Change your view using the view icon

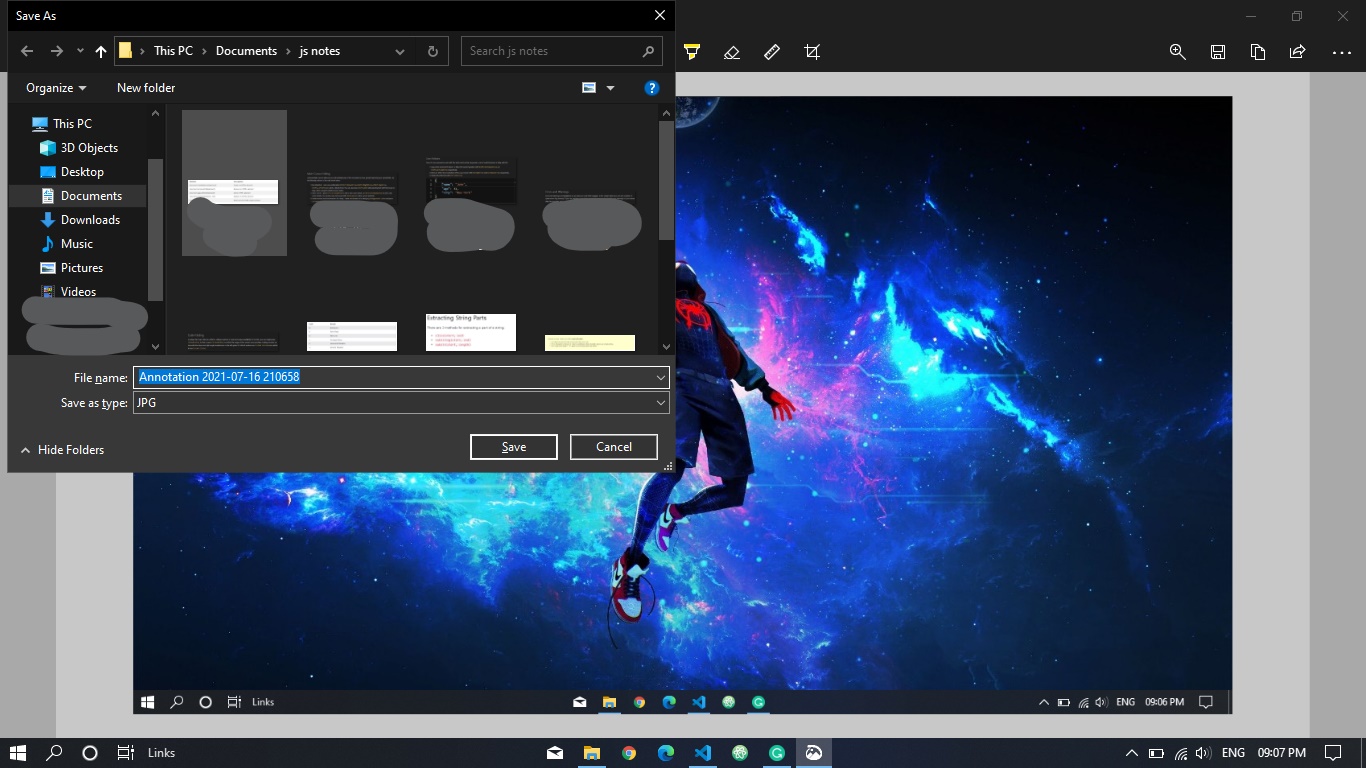pos(589,88)
